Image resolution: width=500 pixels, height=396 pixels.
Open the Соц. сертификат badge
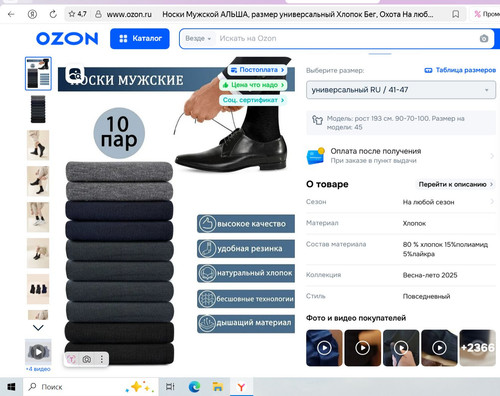tap(253, 100)
